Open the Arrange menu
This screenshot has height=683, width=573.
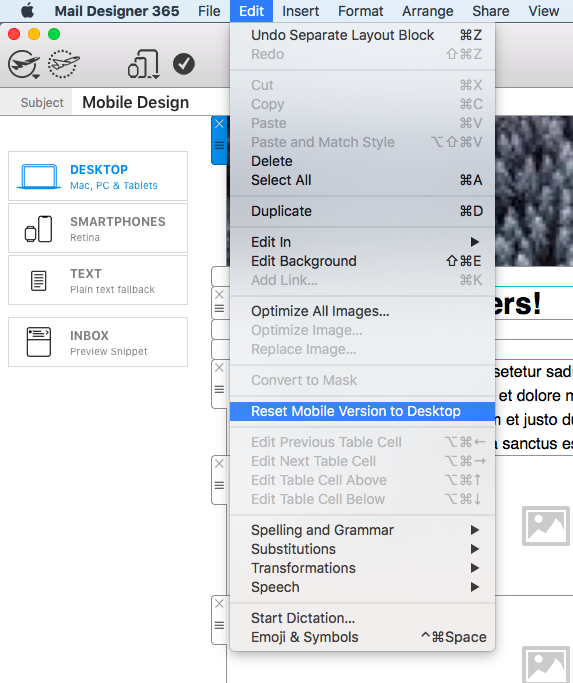[x=427, y=10]
